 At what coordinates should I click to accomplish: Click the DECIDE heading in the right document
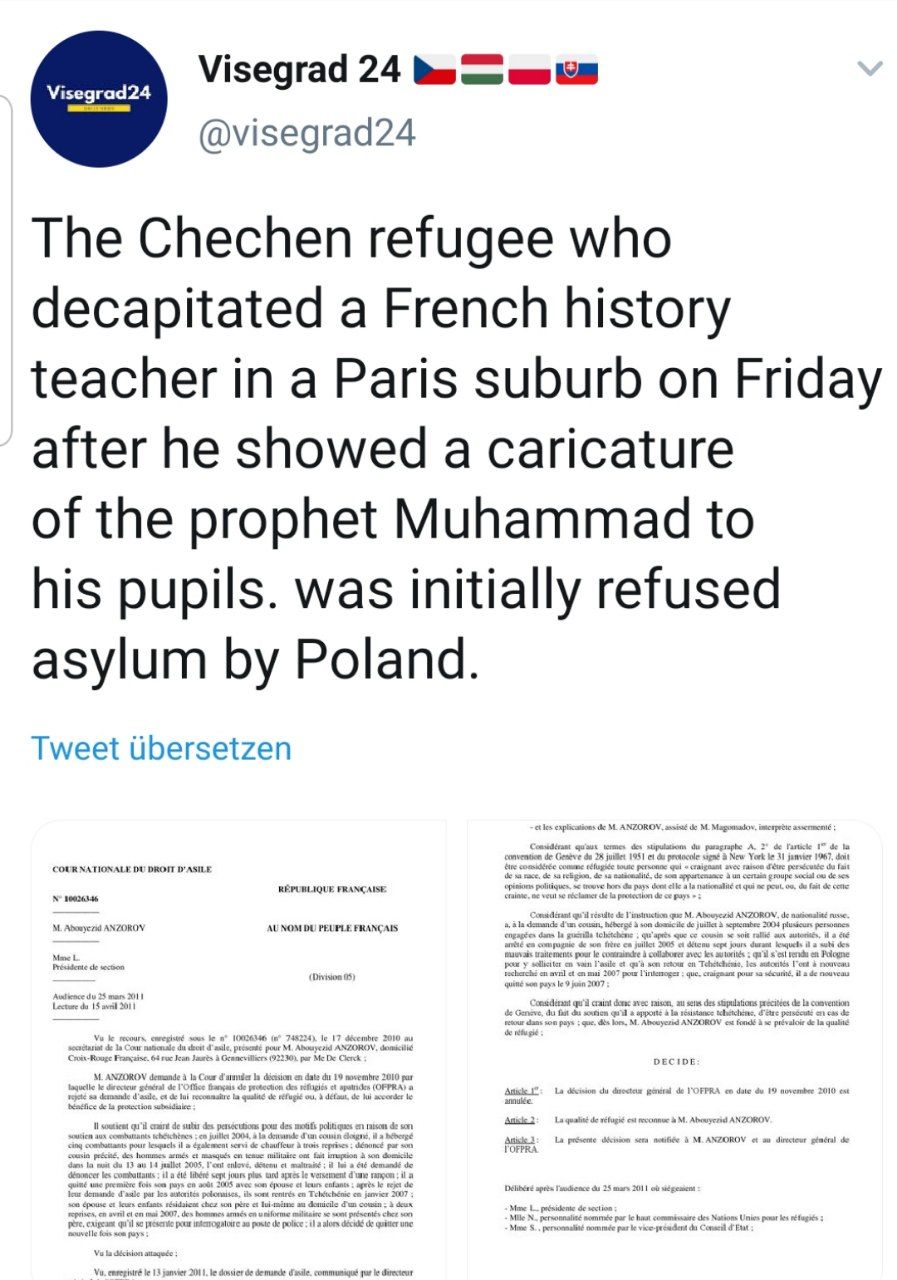click(677, 1062)
